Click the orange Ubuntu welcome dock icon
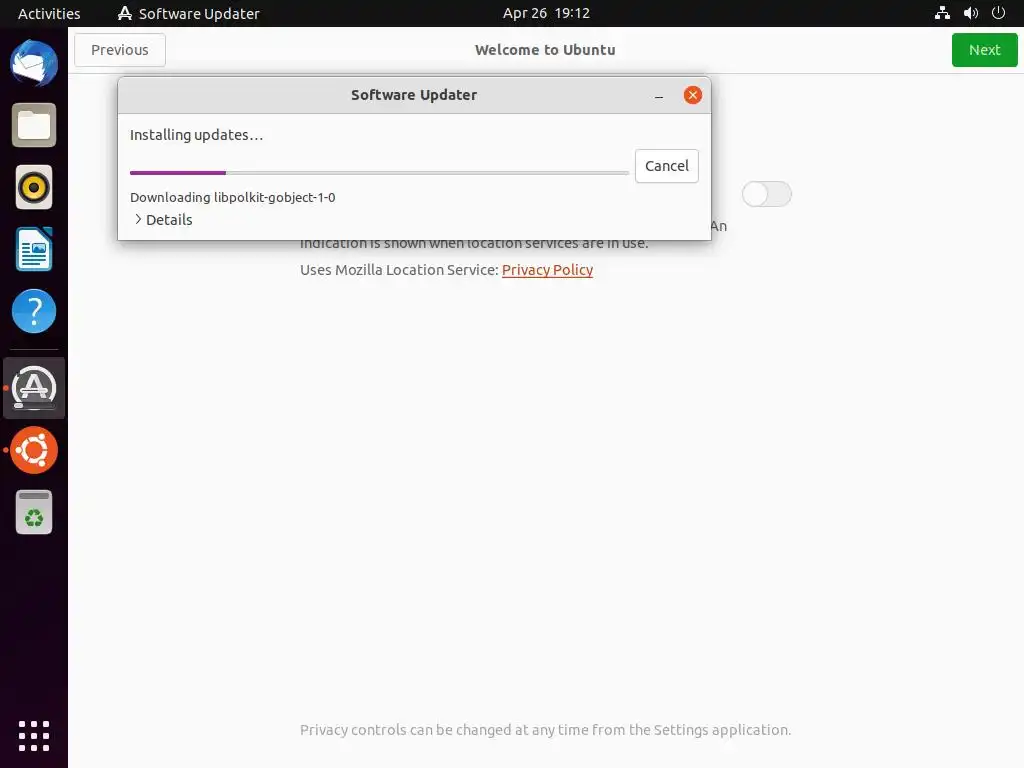Viewport: 1024px width, 768px height. point(34,450)
